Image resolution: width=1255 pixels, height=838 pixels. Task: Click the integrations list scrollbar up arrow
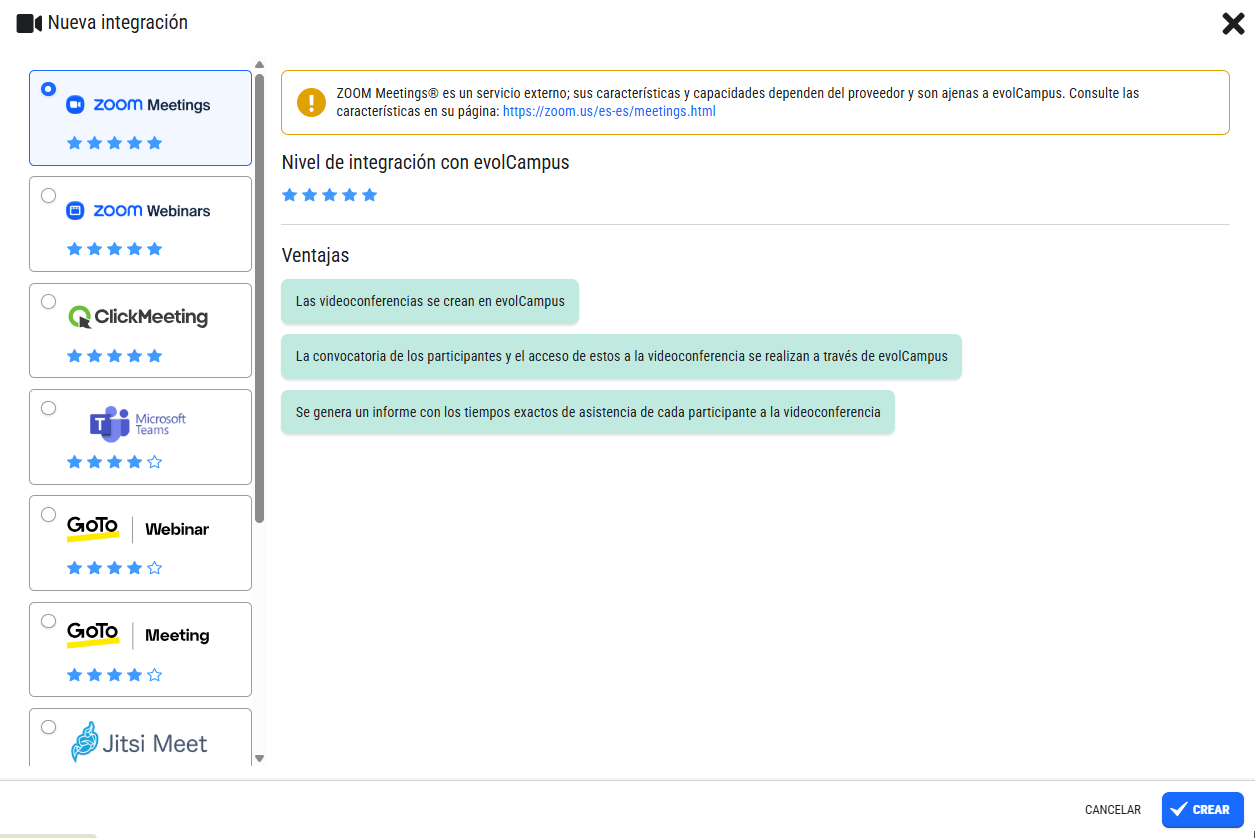coord(260,65)
